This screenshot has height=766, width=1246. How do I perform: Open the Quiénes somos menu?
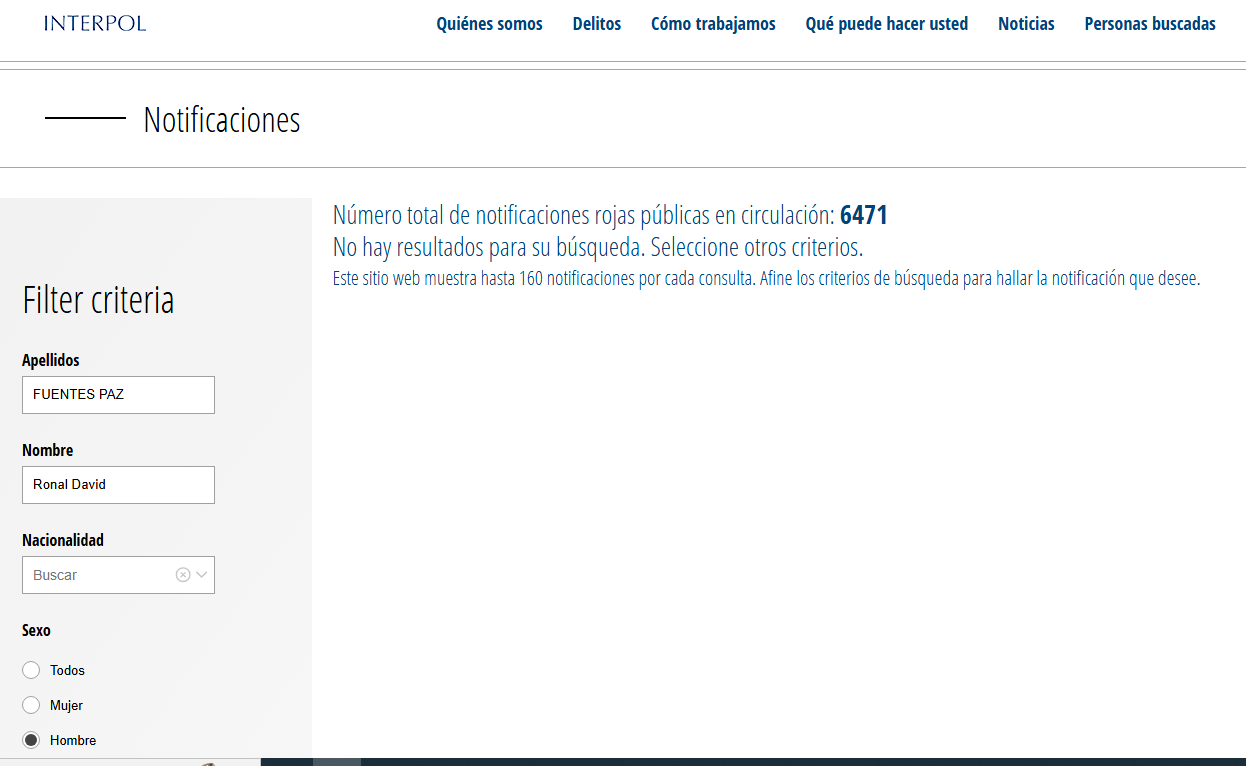[x=489, y=24]
